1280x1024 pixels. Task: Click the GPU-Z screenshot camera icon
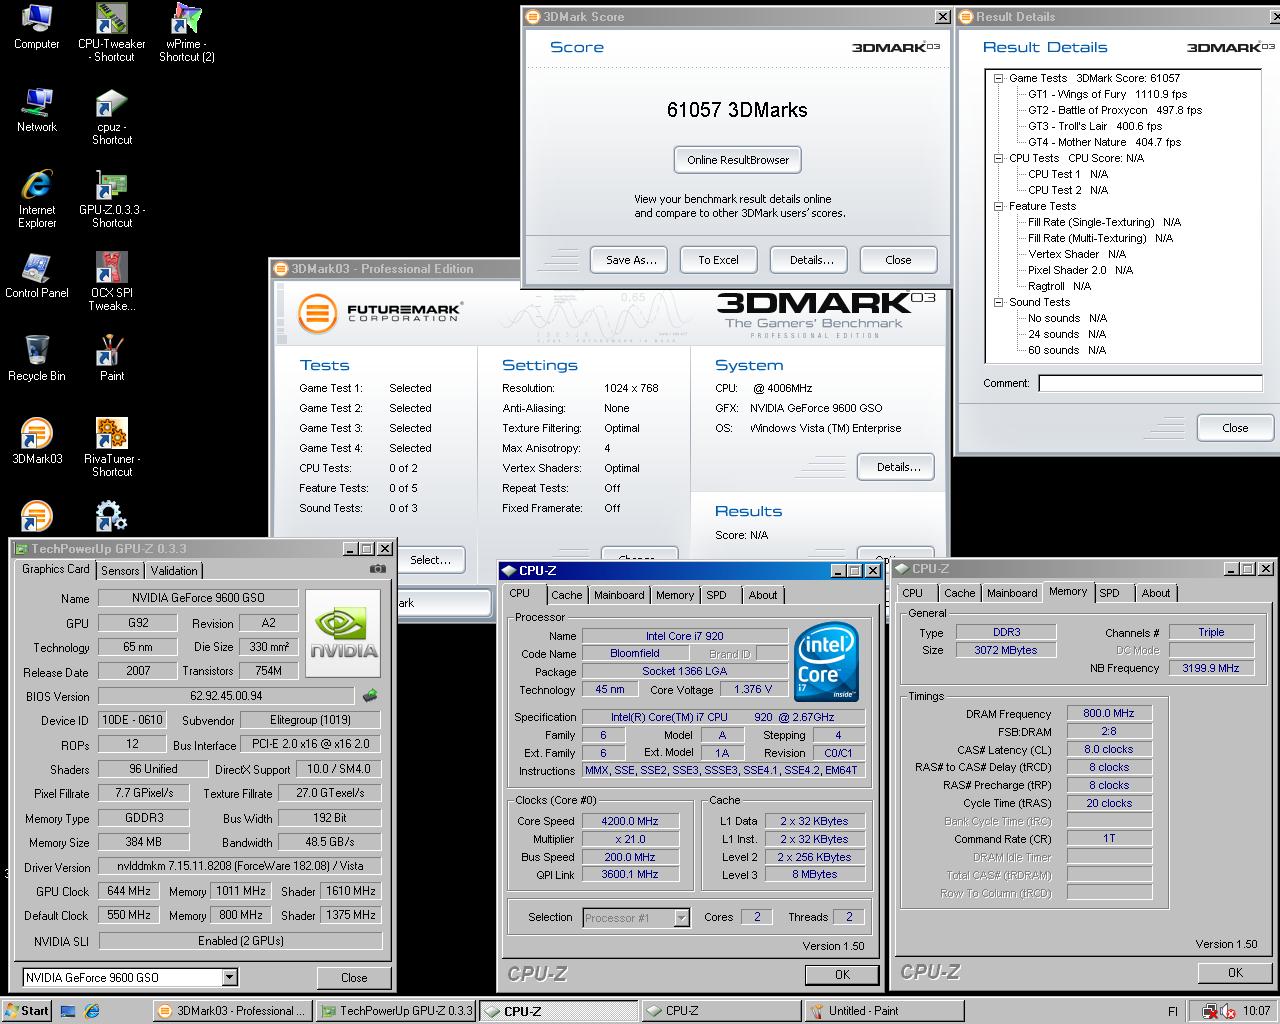378,569
